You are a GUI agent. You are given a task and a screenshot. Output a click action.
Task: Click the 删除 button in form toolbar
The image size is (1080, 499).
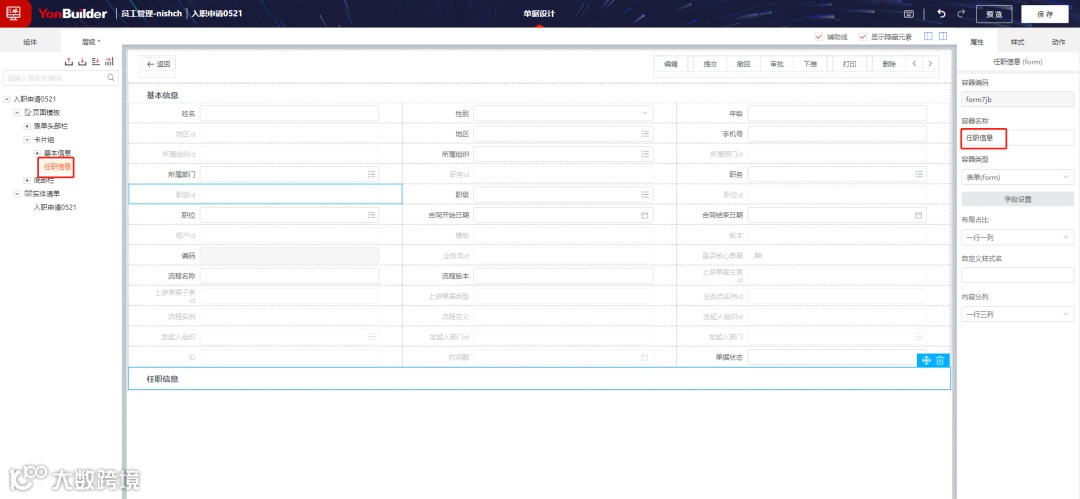[x=889, y=64]
